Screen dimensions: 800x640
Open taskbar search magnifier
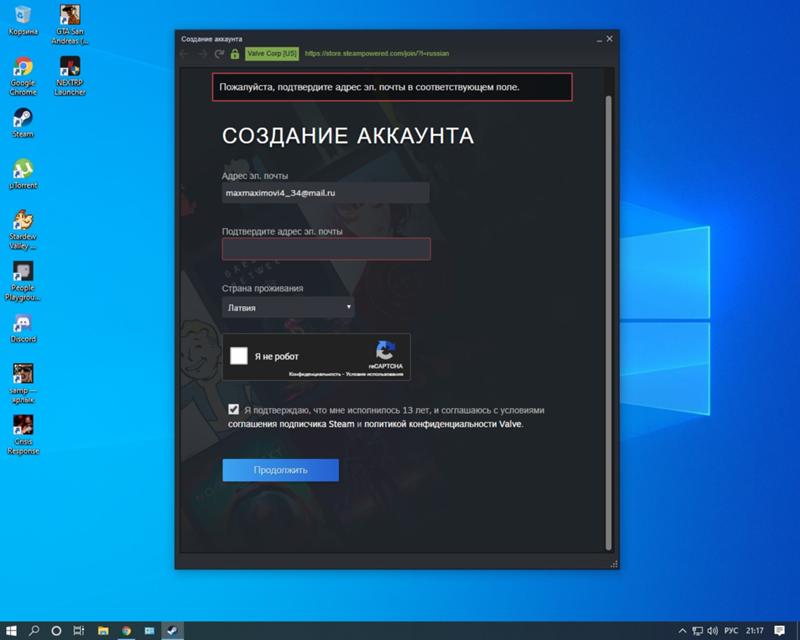click(34, 631)
